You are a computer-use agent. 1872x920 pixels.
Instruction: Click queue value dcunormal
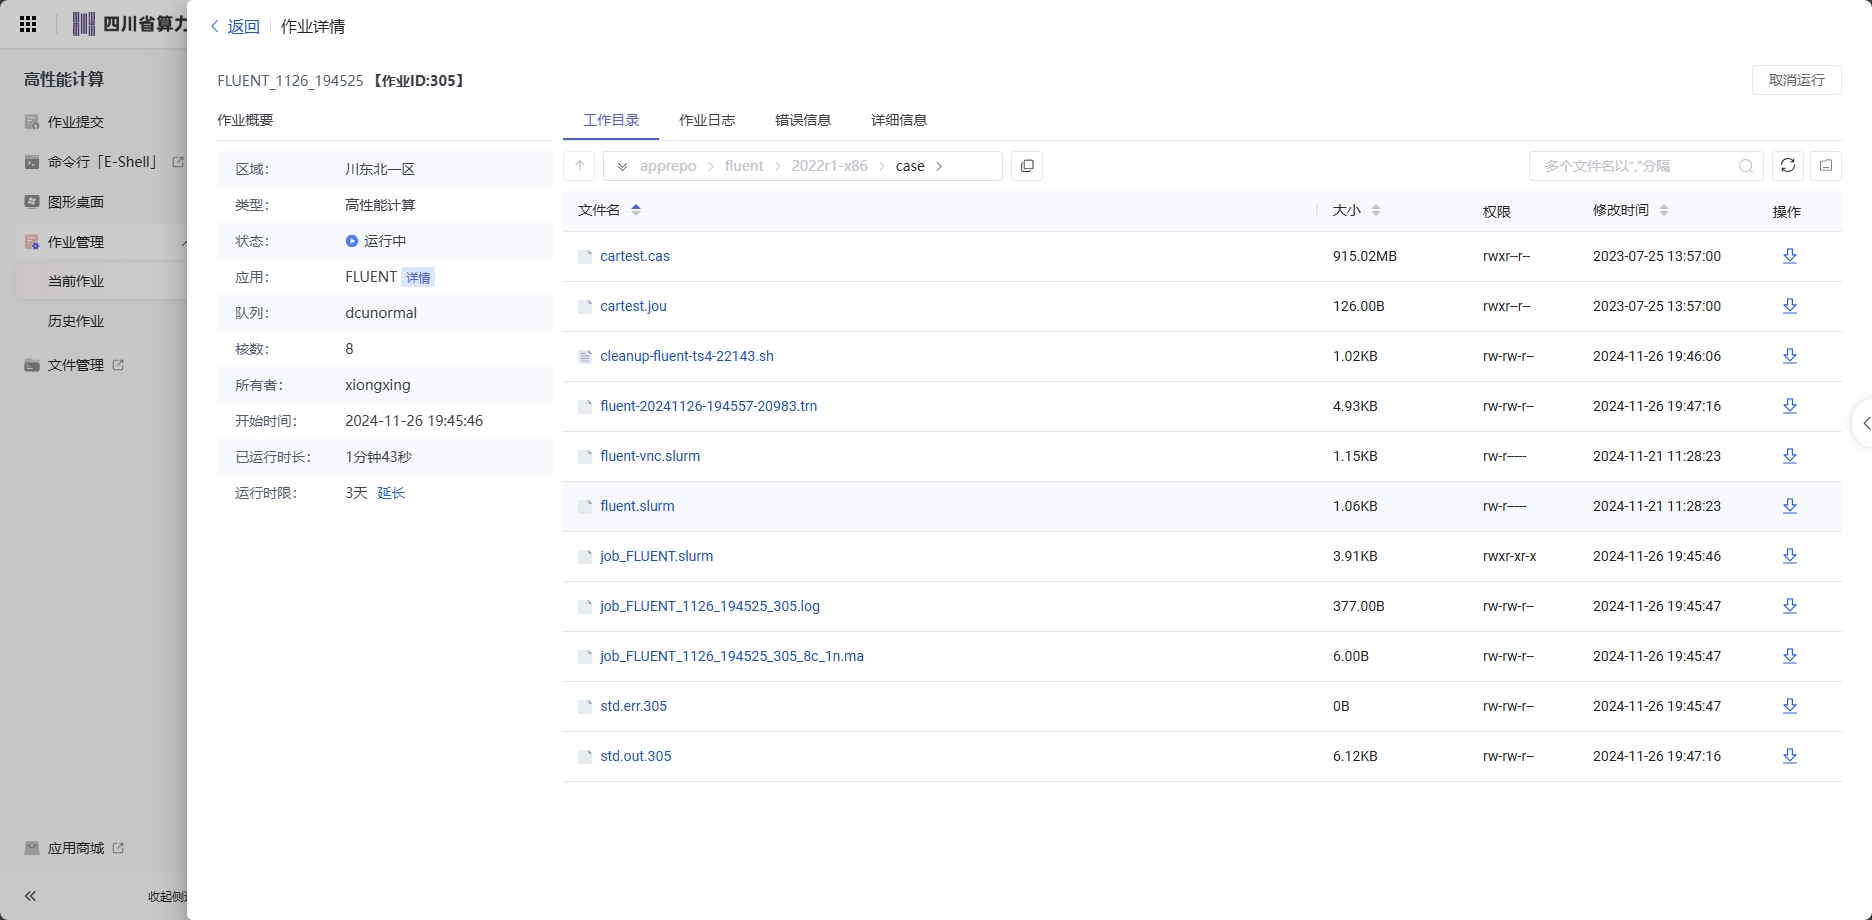point(381,313)
